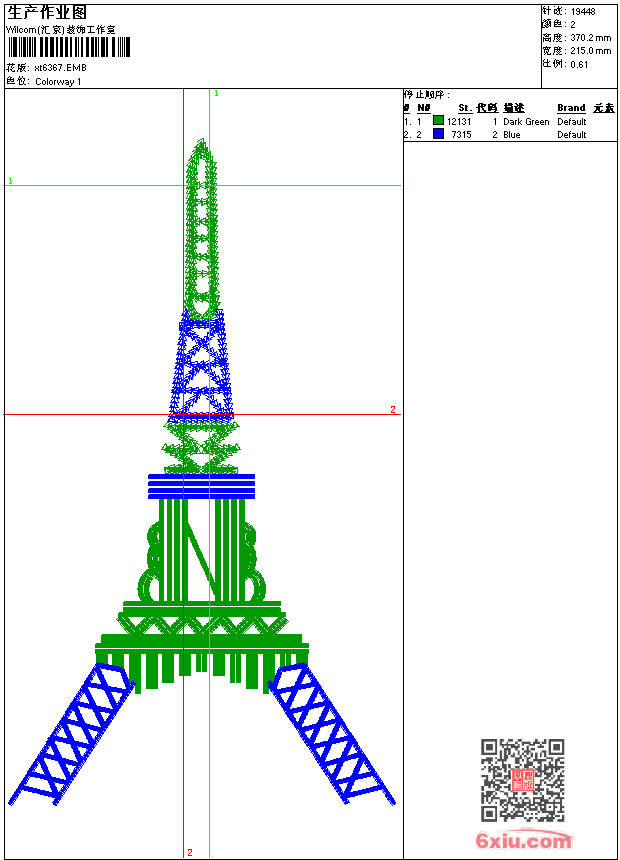Click the green marker 1 on left edge

(10, 181)
